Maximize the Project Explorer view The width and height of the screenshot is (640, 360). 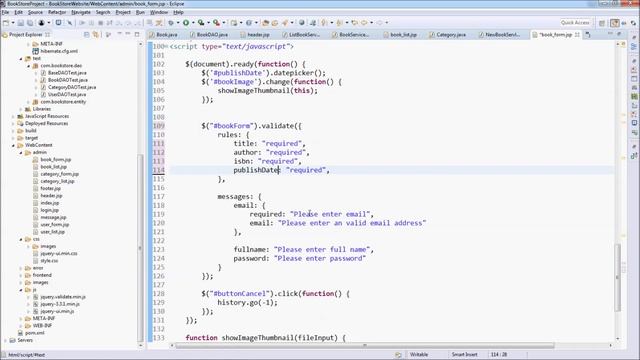[x=137, y=34]
